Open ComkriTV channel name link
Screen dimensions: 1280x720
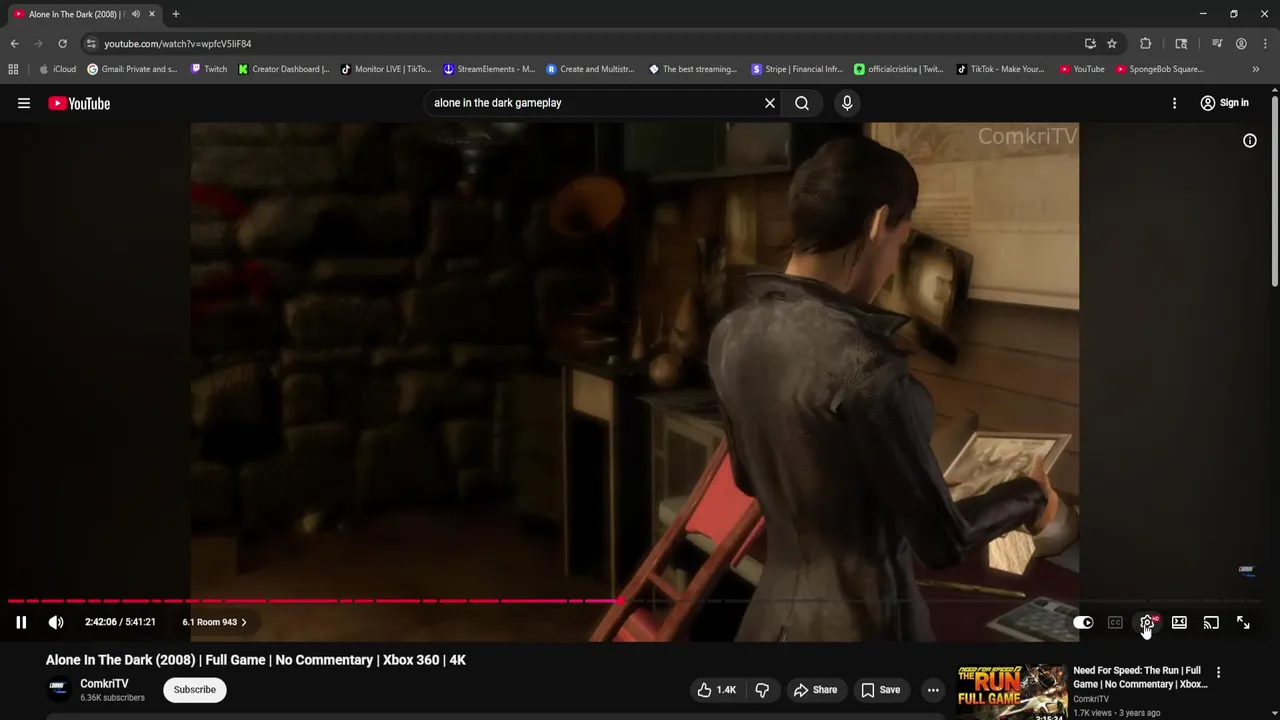[104, 684]
